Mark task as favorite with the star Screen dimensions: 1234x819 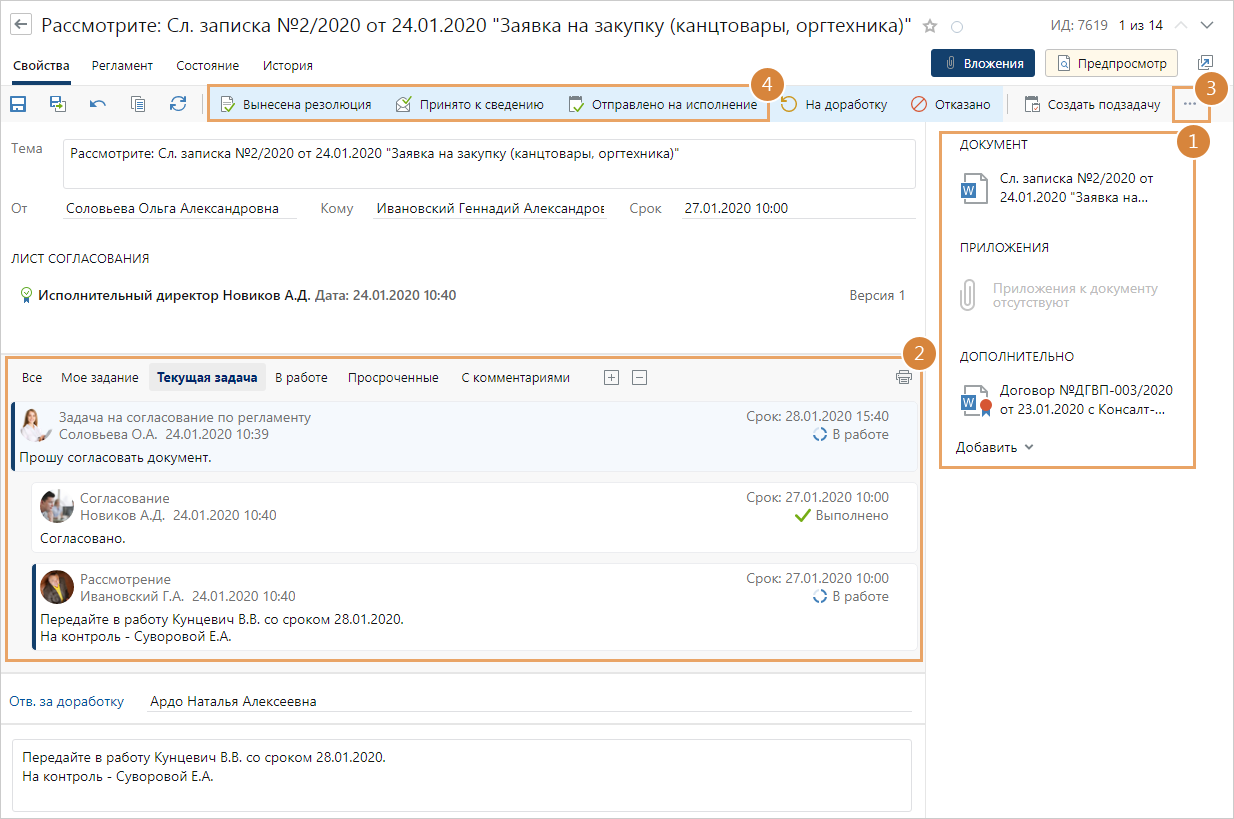[x=930, y=26]
